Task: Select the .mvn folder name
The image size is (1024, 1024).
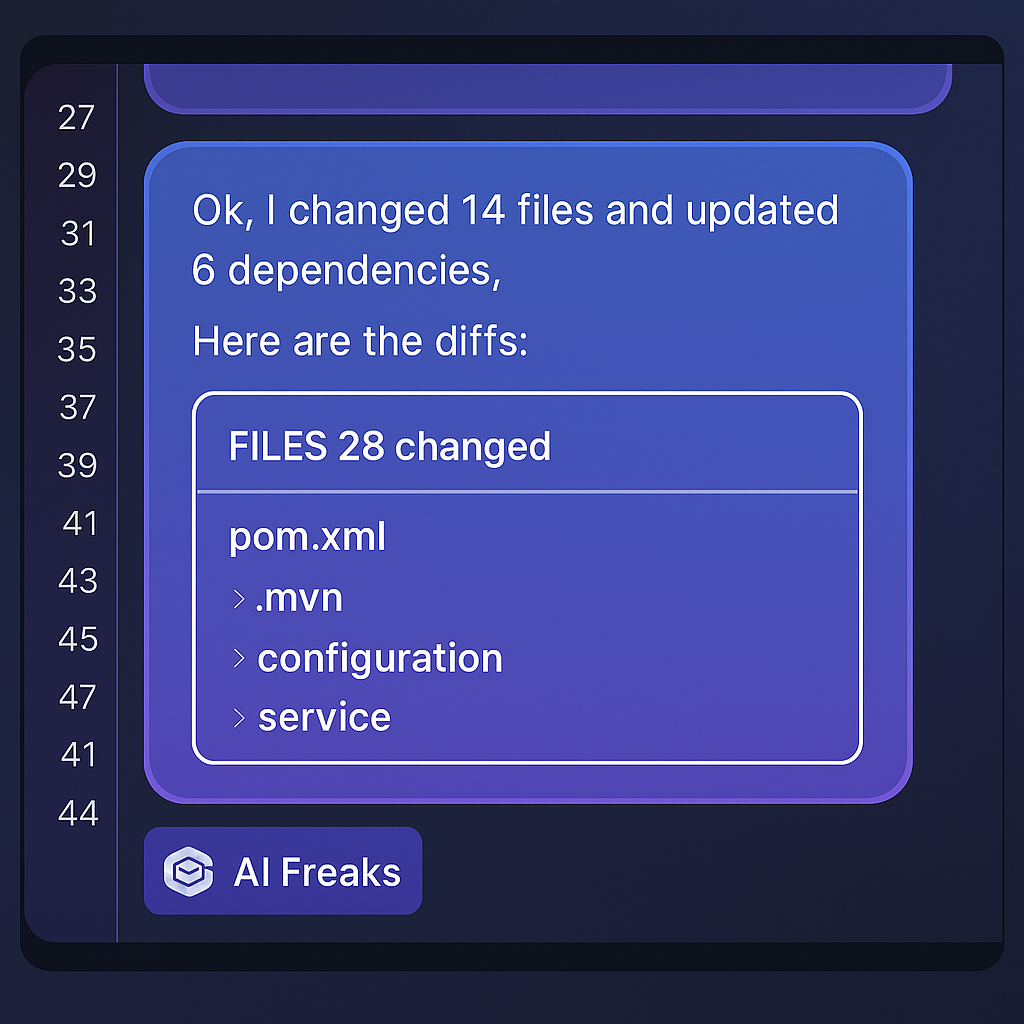Action: coord(299,598)
